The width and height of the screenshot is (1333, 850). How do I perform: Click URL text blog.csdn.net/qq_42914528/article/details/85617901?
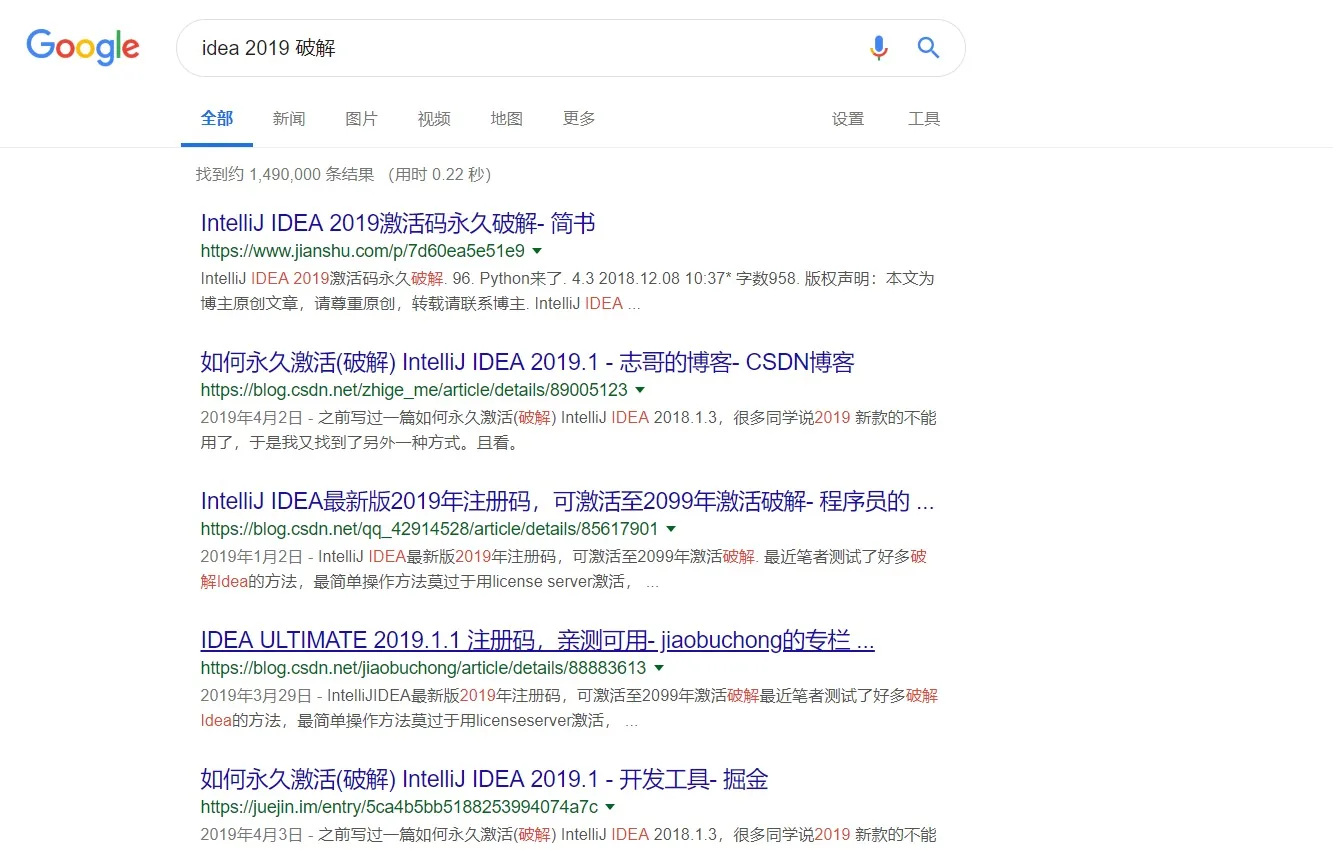click(x=430, y=529)
